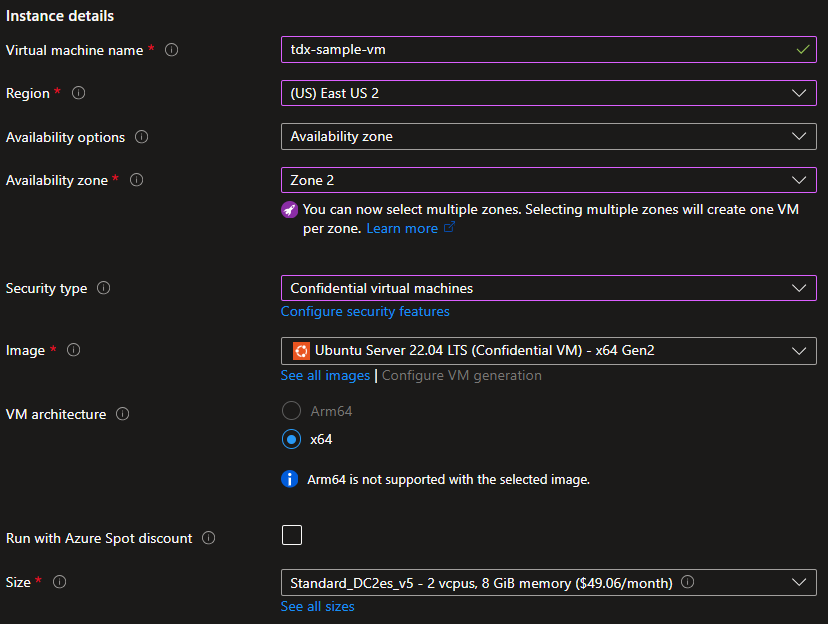Click the See all images link
Screen dimensions: 828x624
click(x=325, y=376)
